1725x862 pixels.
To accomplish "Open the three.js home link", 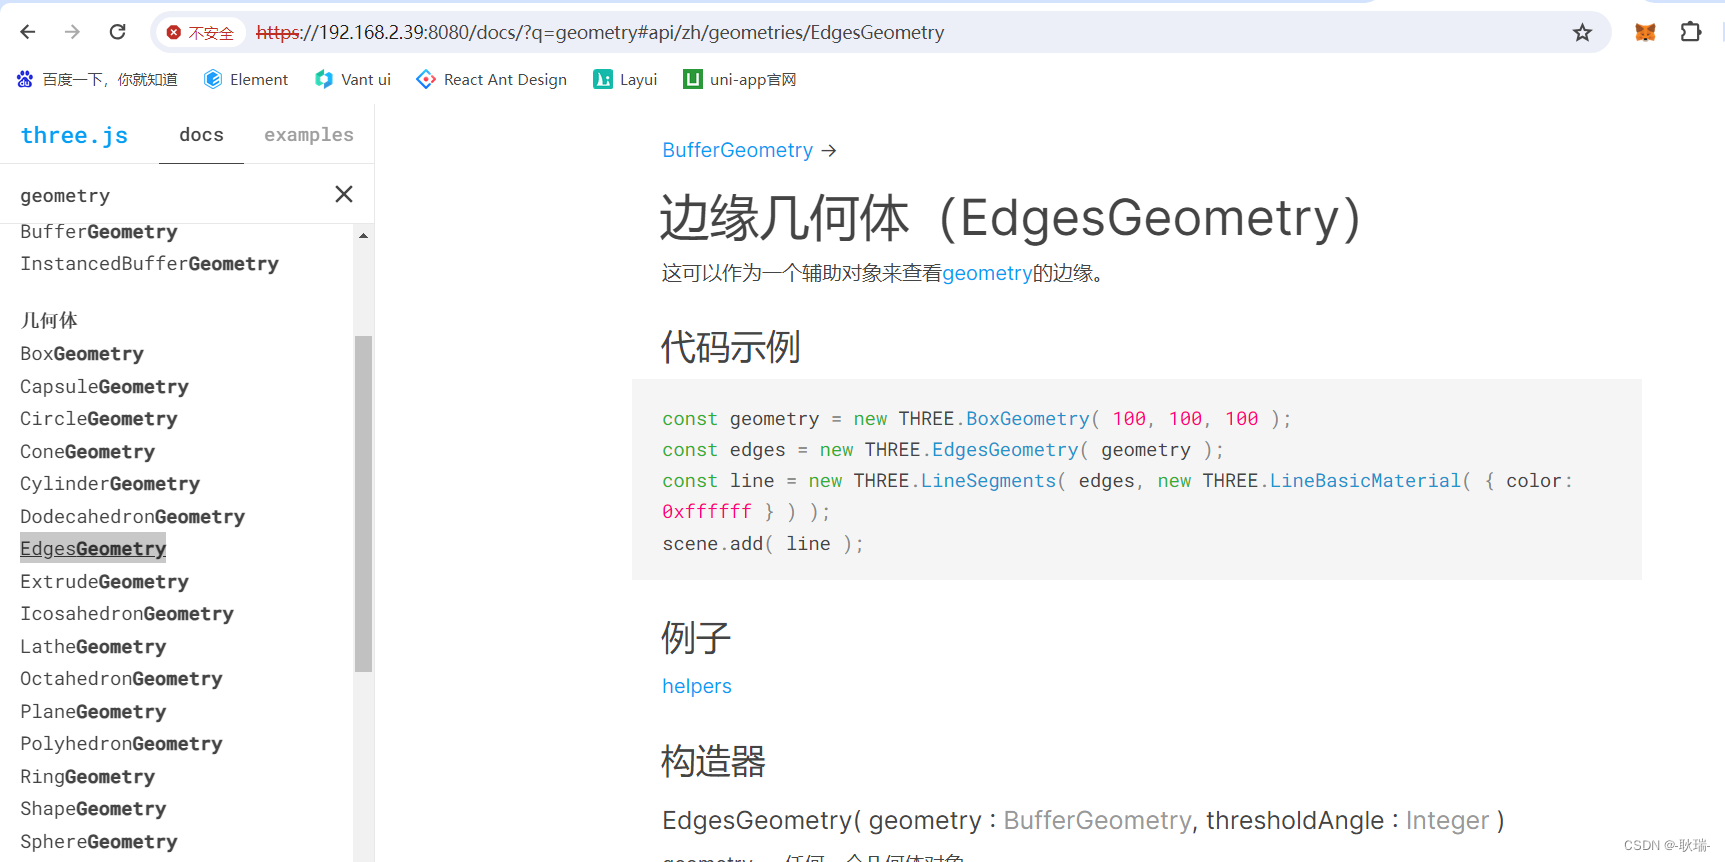I will [x=74, y=135].
